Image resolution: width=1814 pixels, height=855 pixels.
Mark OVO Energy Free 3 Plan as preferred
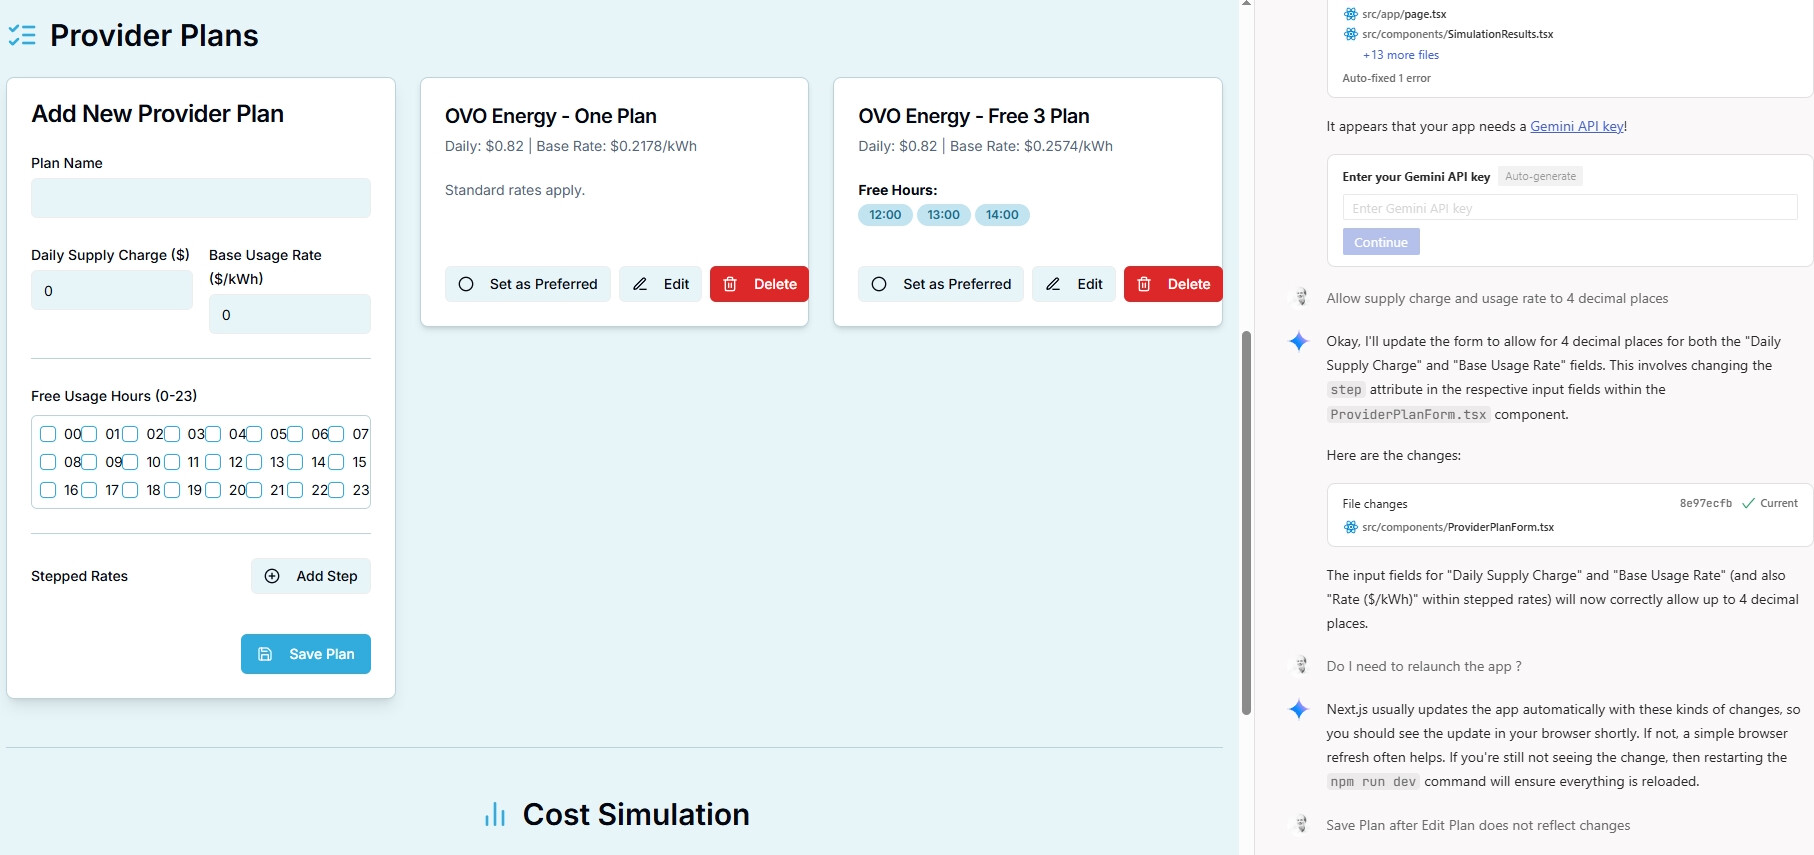(x=941, y=284)
